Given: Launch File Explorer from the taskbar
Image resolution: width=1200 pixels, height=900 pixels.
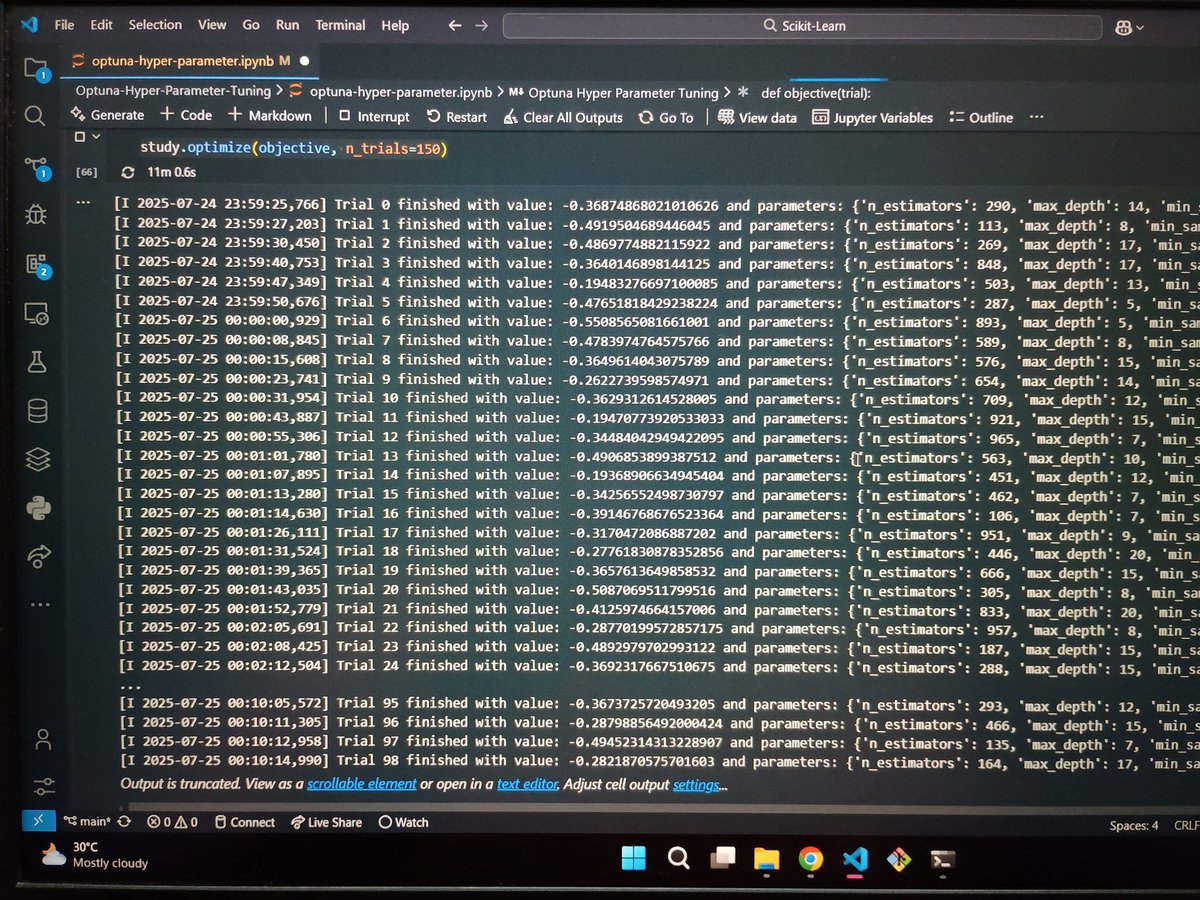Looking at the screenshot, I should click(766, 859).
